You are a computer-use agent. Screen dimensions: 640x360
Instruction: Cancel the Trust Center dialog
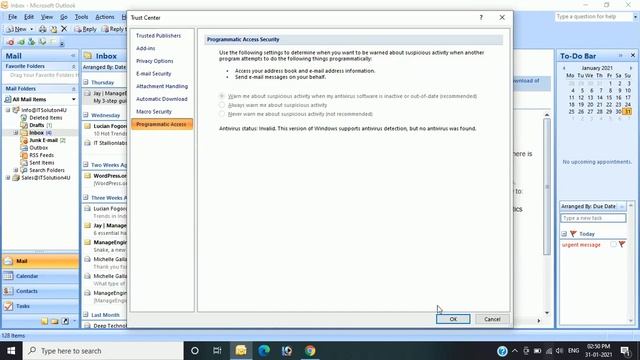(x=492, y=319)
